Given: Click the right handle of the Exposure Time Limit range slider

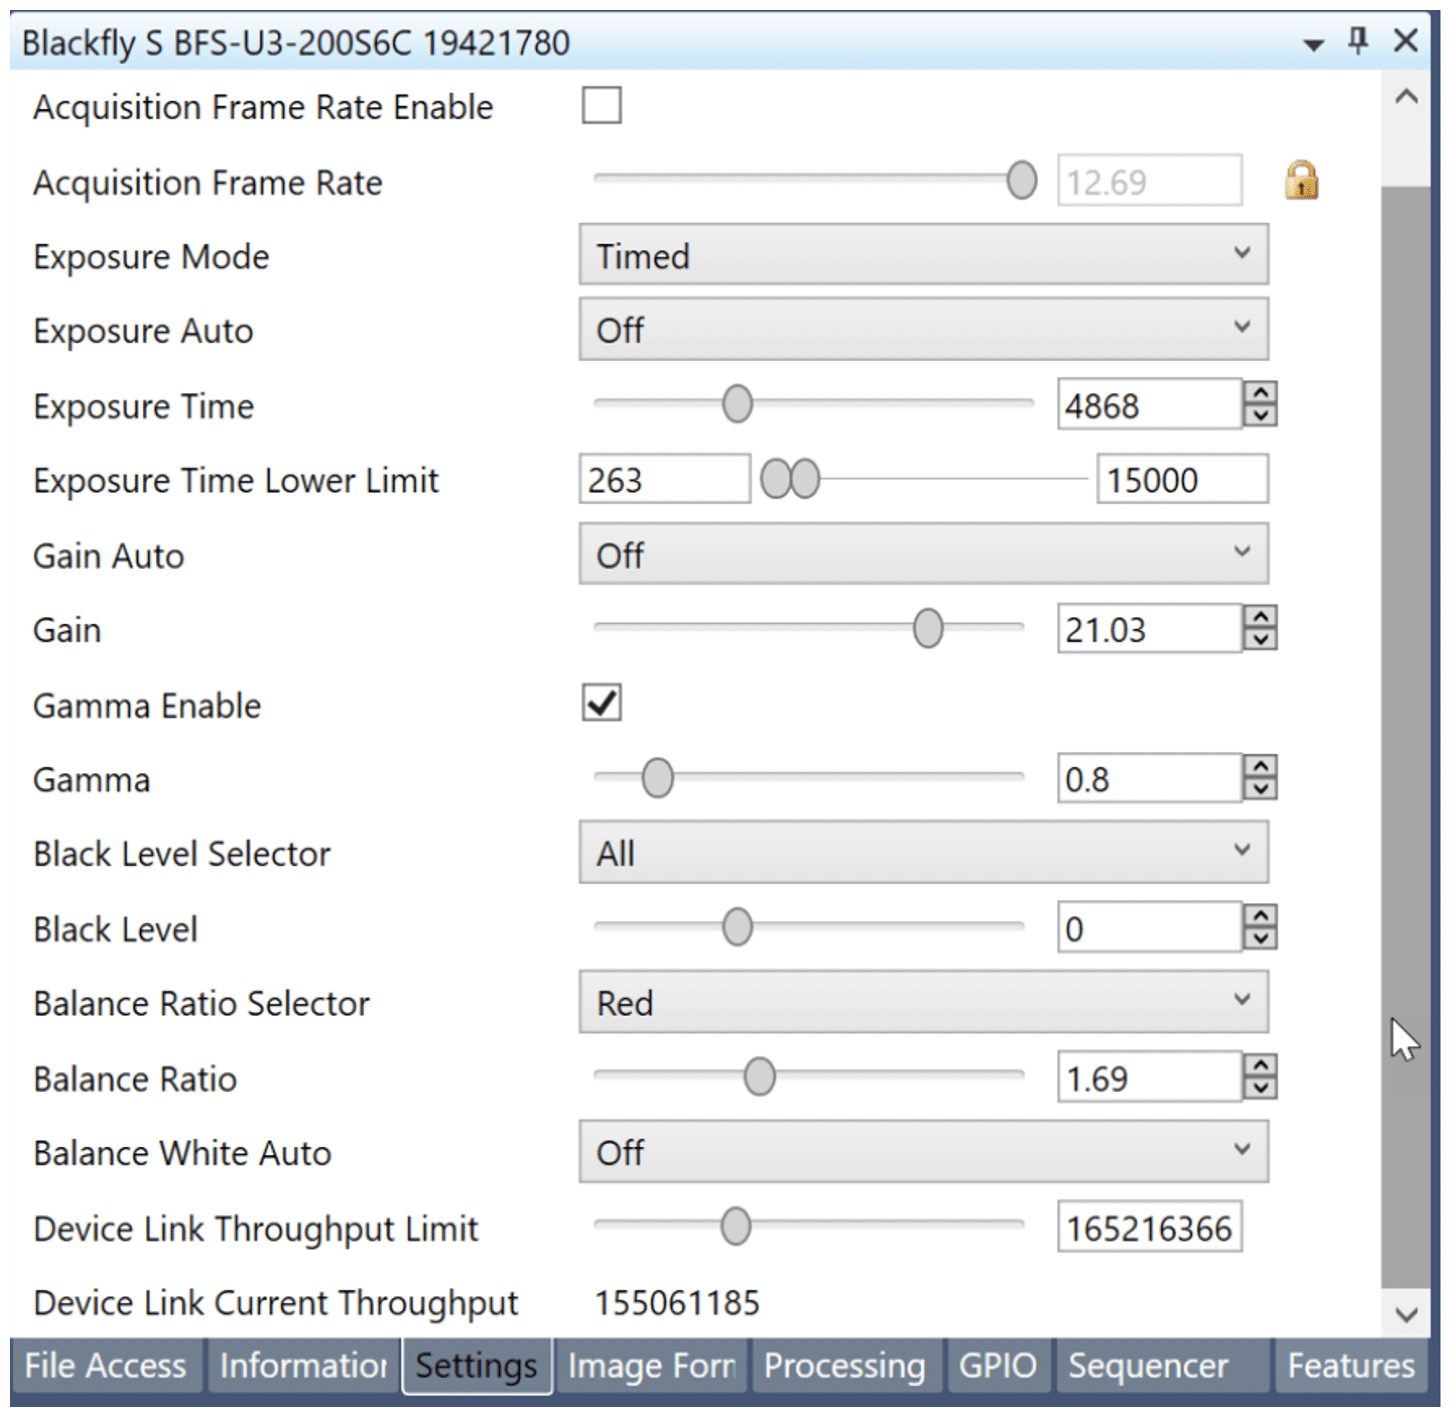Looking at the screenshot, I should [x=805, y=479].
